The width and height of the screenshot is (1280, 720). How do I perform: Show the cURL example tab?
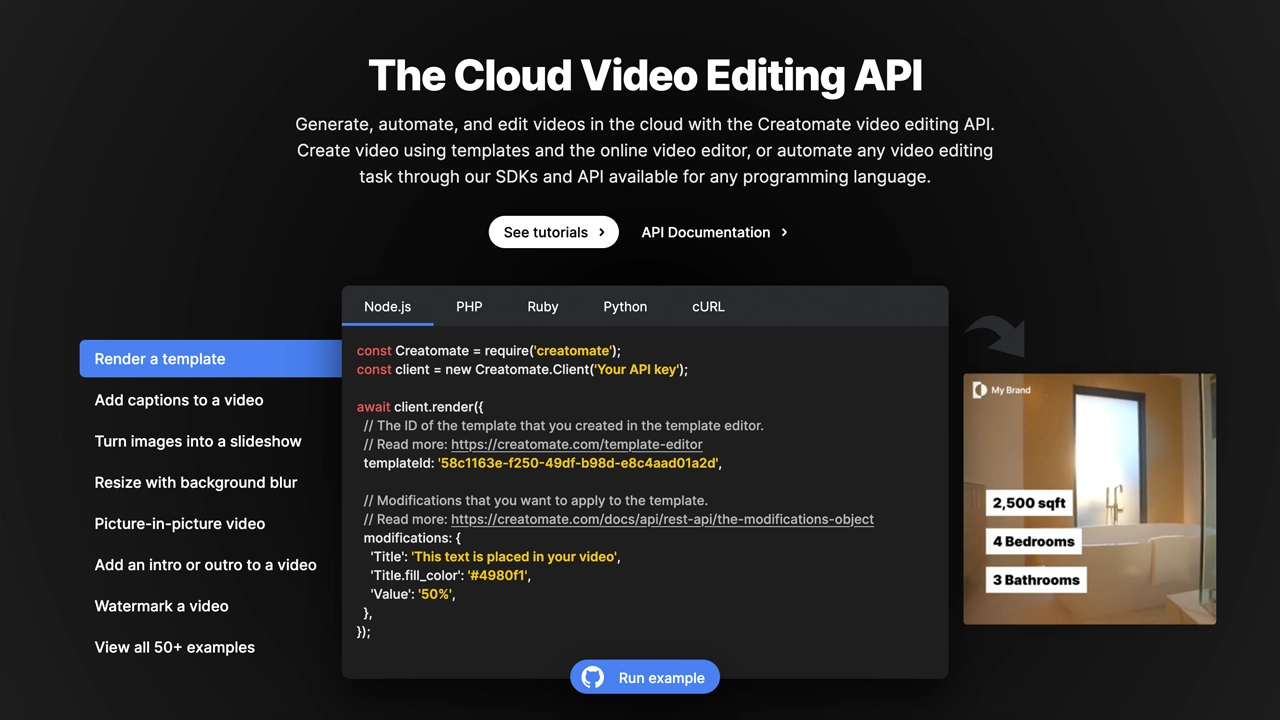coord(708,307)
